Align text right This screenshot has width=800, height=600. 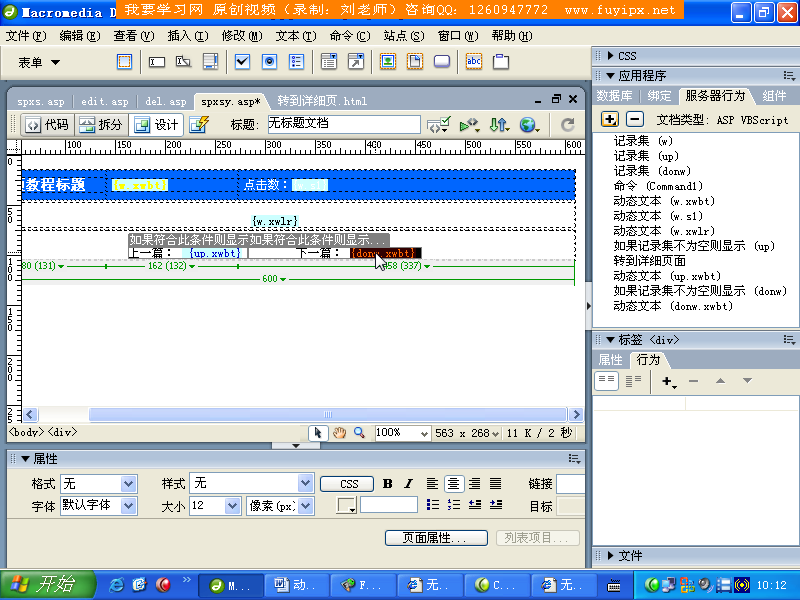475,484
